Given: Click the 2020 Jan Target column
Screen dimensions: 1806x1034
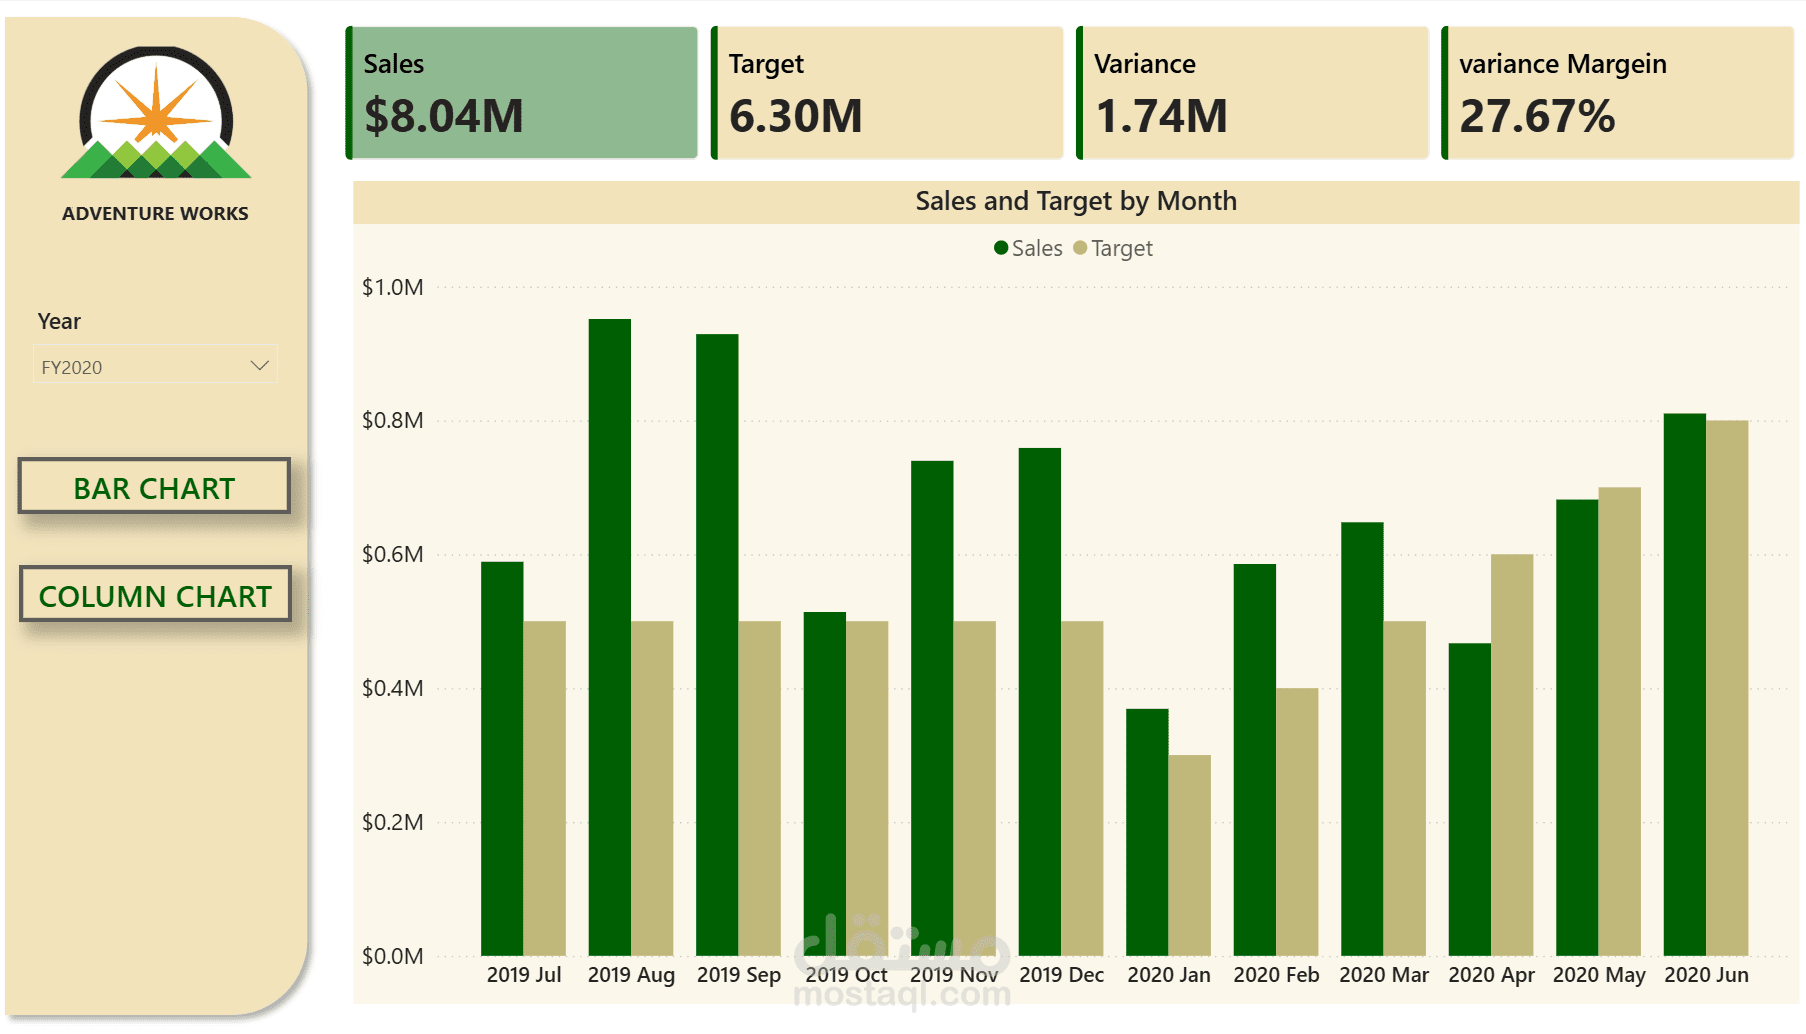Looking at the screenshot, I should [1190, 855].
